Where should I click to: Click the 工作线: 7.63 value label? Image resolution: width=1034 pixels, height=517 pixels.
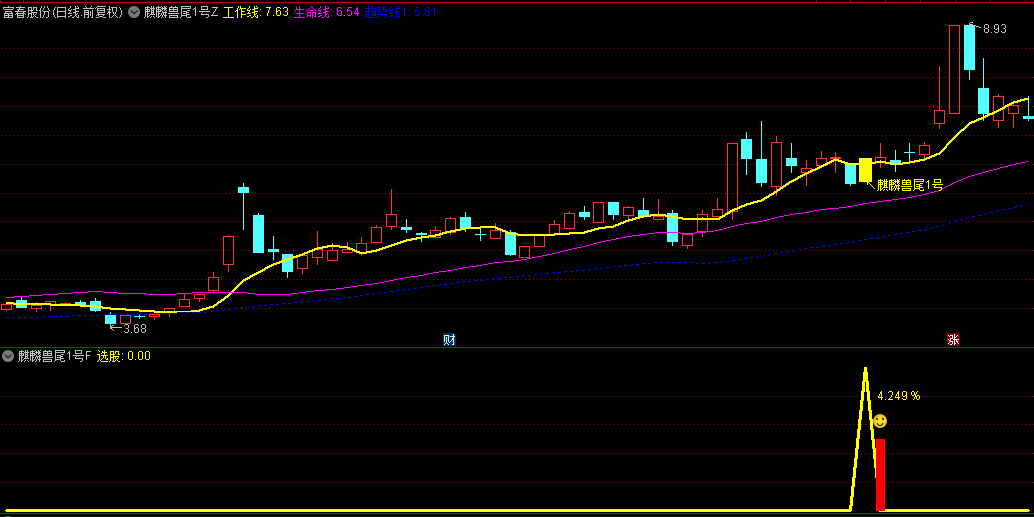256,12
